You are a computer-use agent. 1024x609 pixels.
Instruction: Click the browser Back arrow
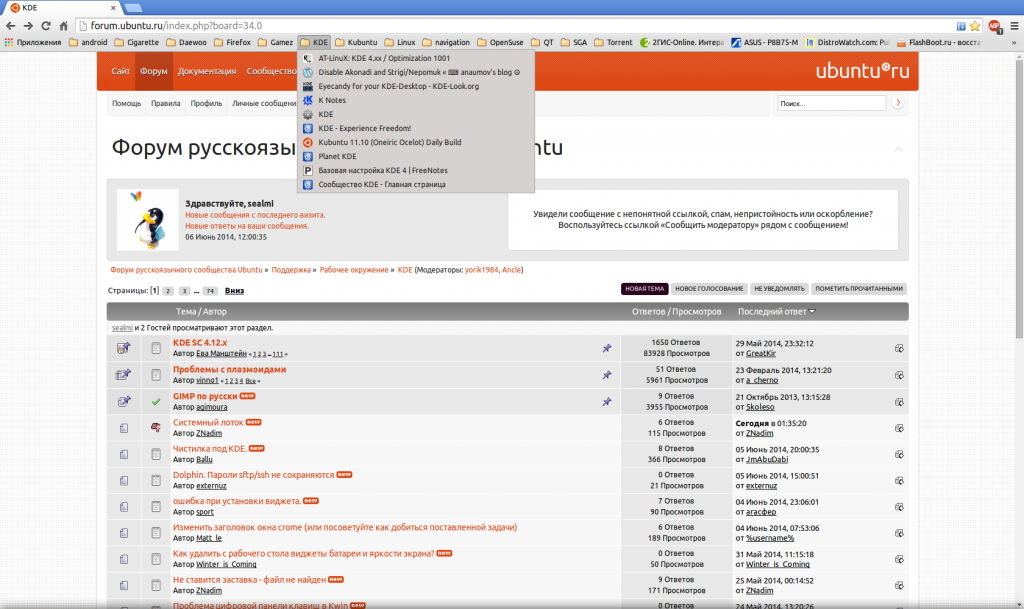tap(10, 26)
